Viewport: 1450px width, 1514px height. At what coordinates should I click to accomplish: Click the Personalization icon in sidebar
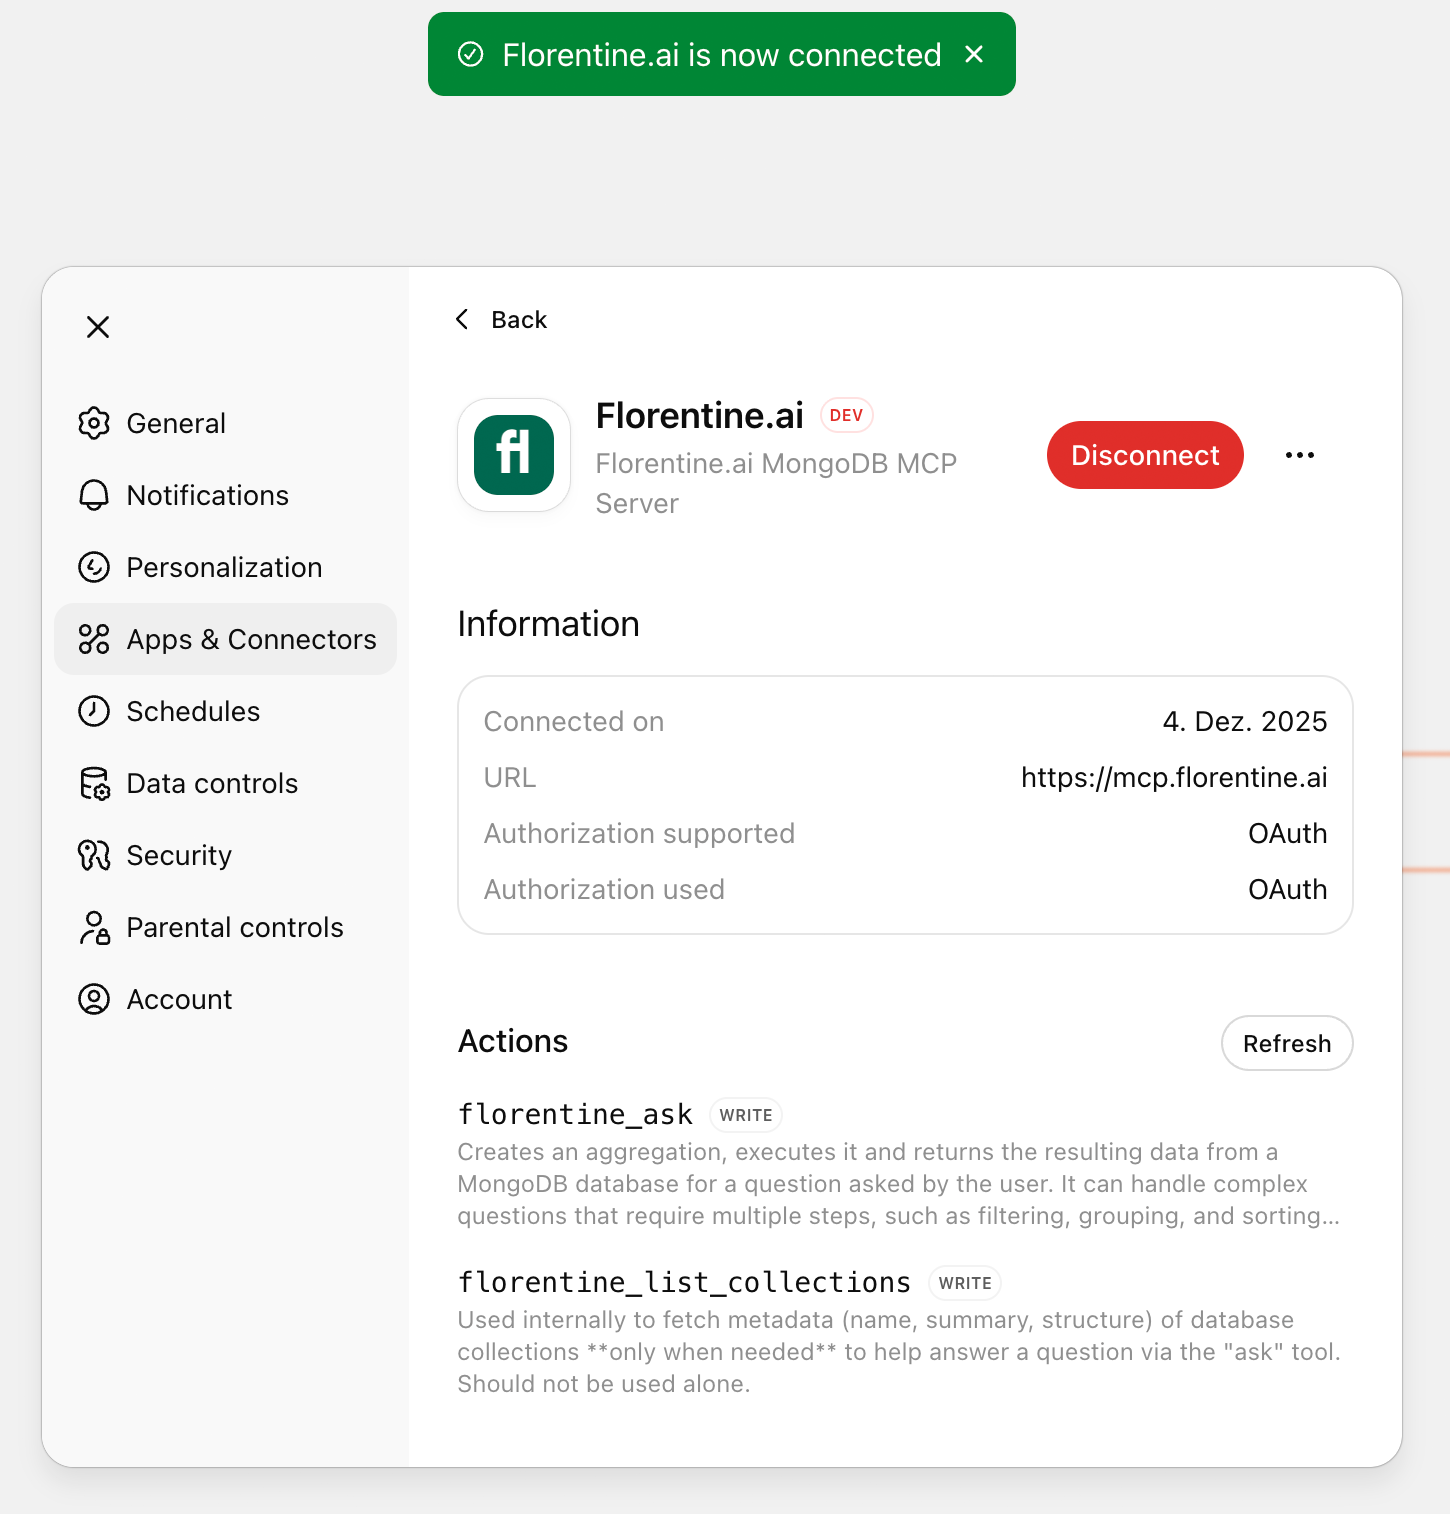coord(94,567)
